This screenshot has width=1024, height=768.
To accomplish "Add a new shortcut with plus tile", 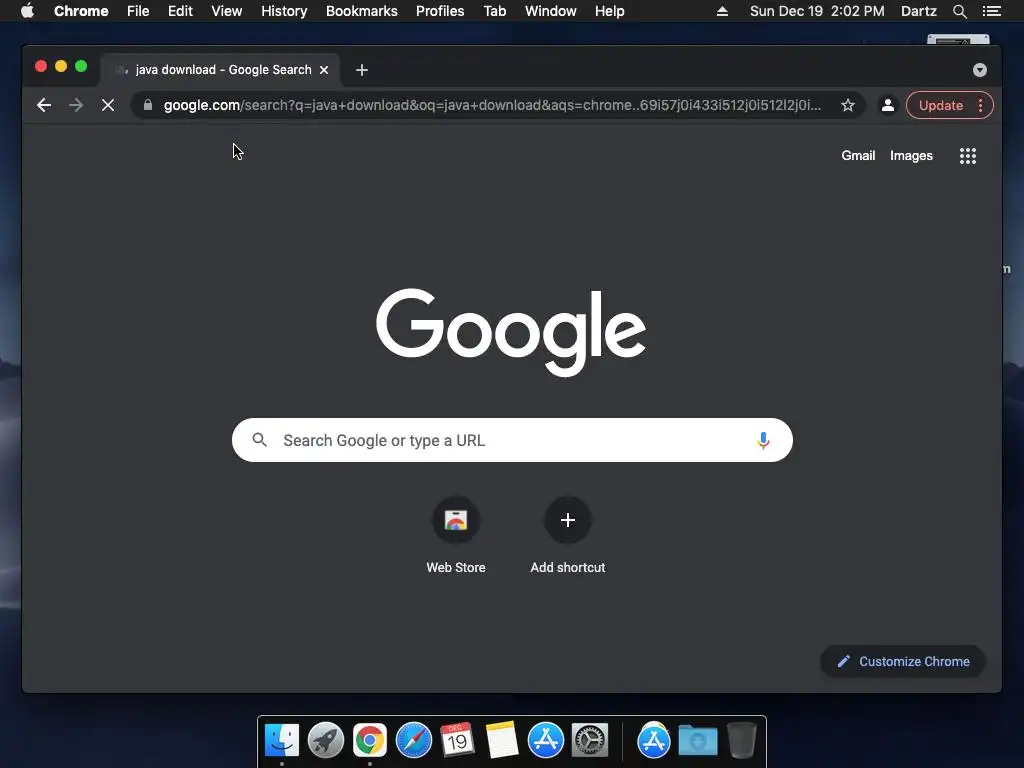I will click(x=568, y=536).
